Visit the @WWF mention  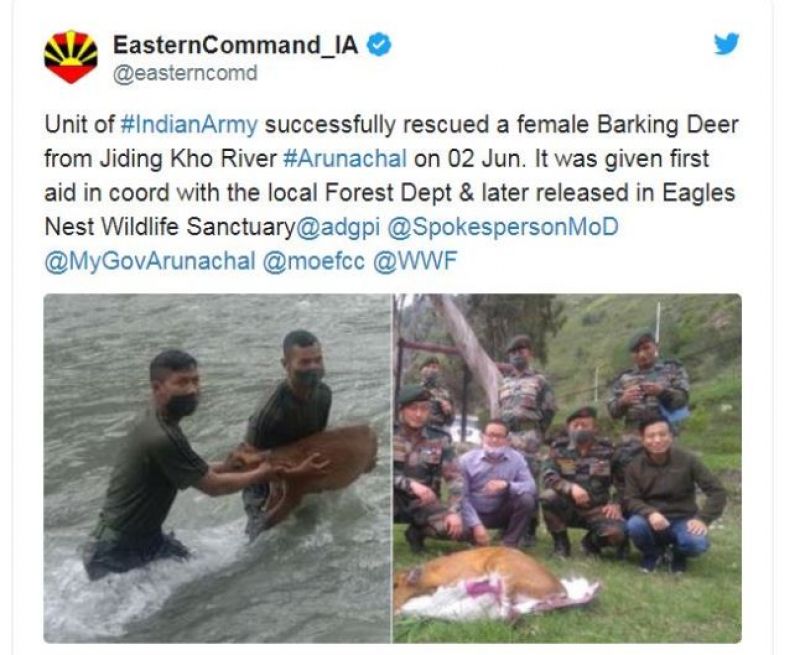click(415, 261)
